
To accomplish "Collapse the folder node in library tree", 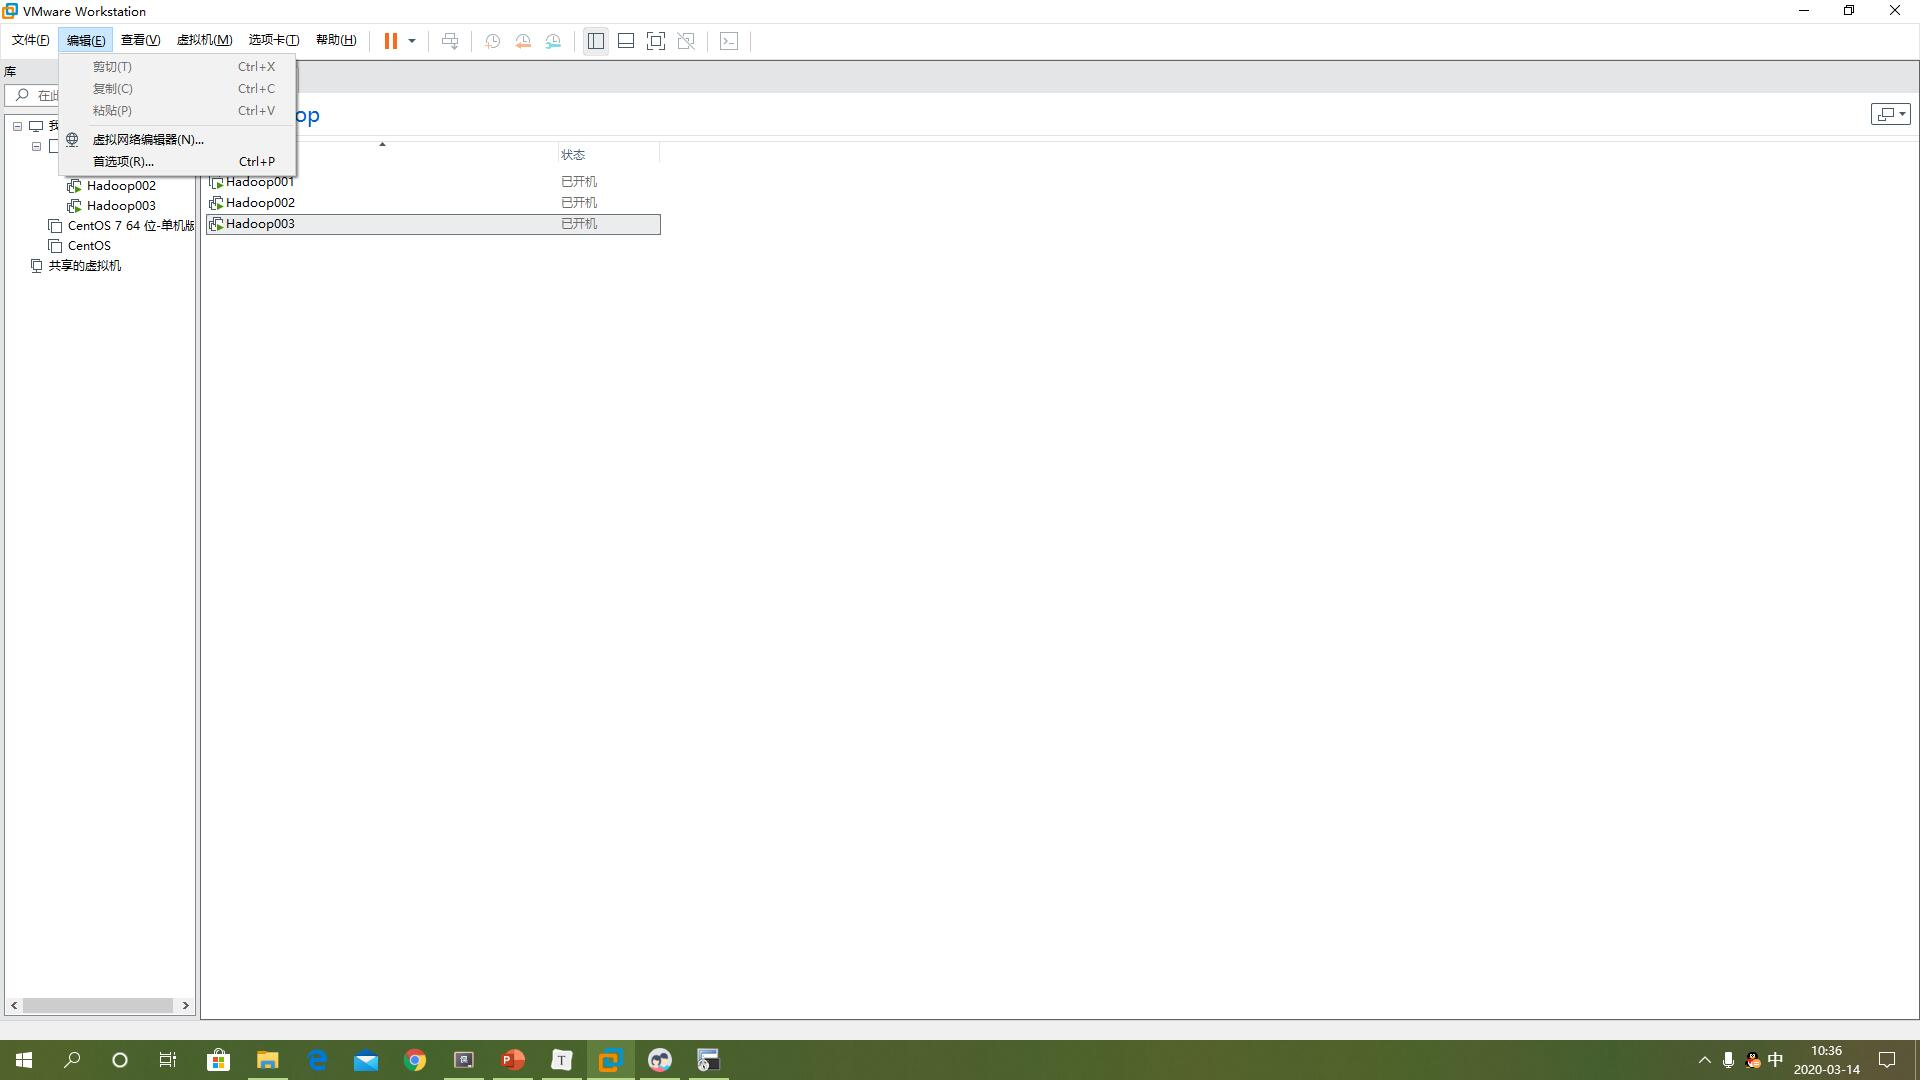I will click(x=36, y=146).
